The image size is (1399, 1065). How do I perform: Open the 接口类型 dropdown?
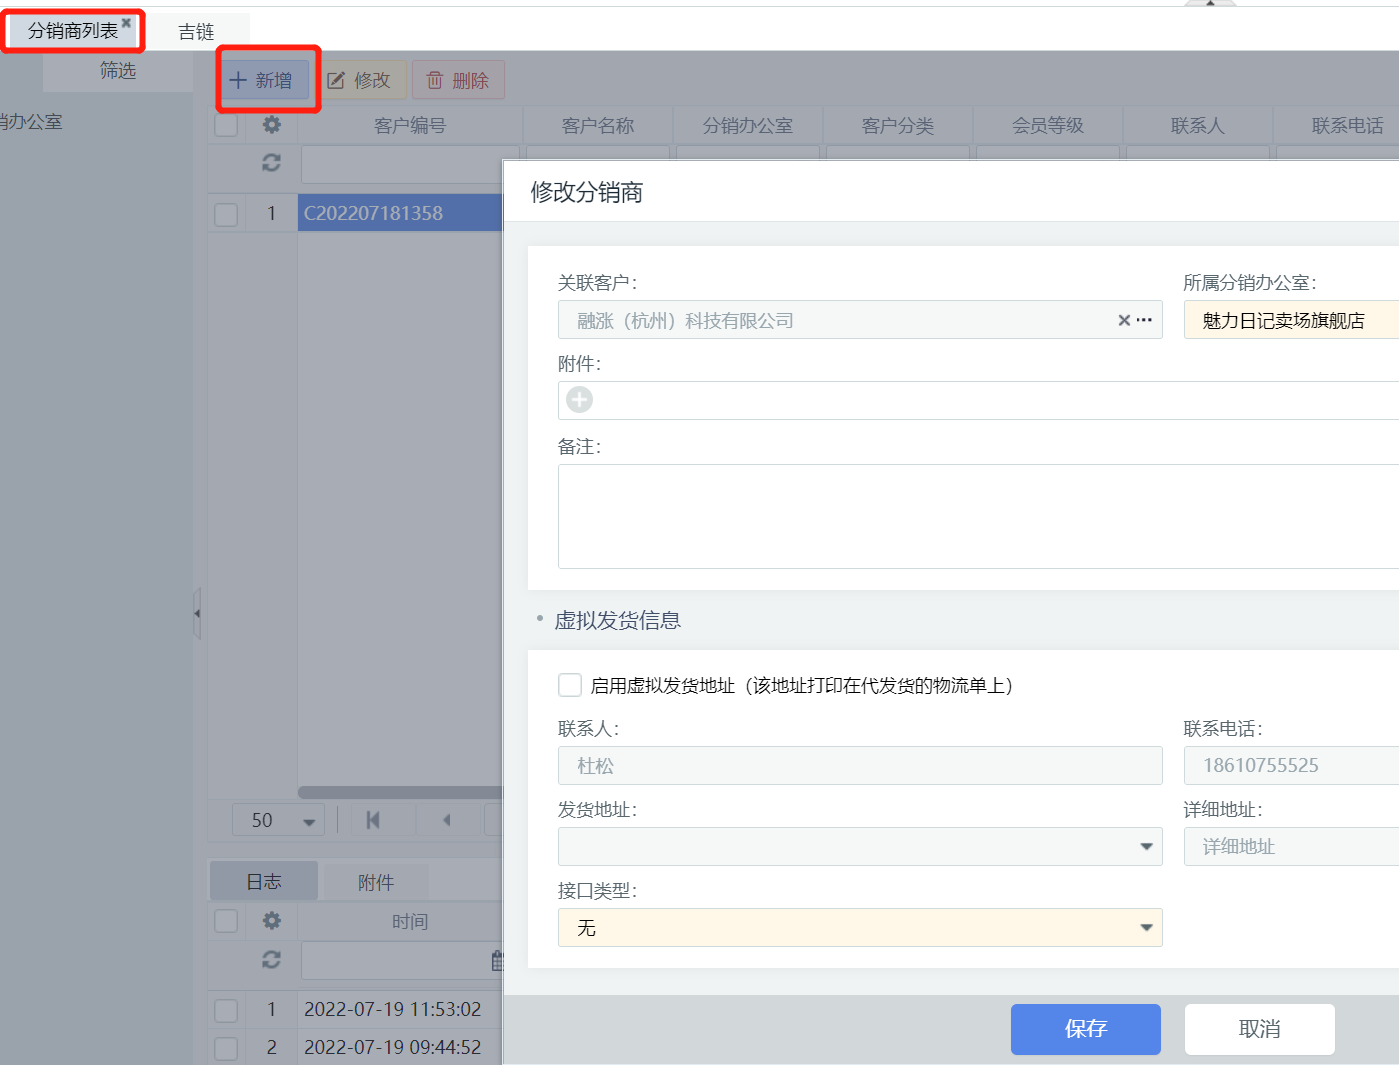860,928
